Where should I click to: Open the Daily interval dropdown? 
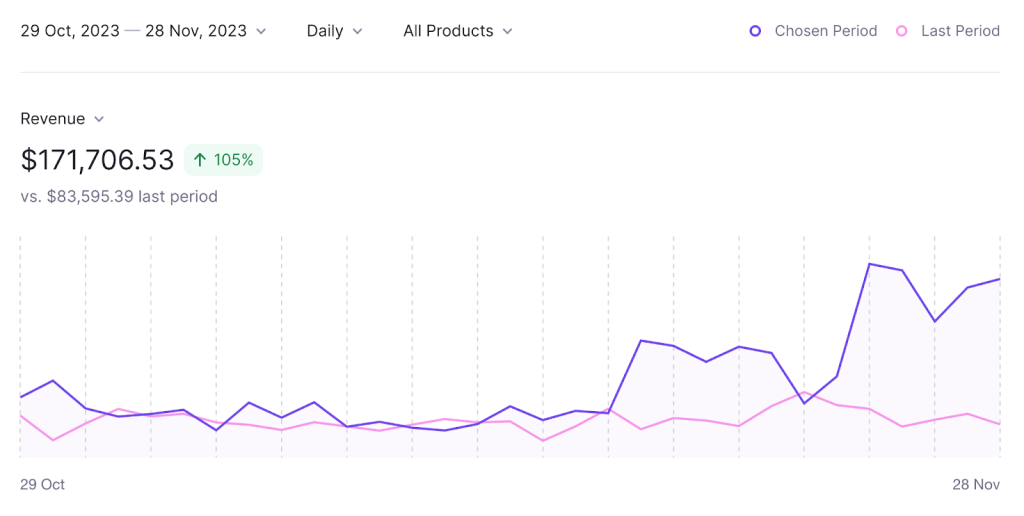pos(325,31)
